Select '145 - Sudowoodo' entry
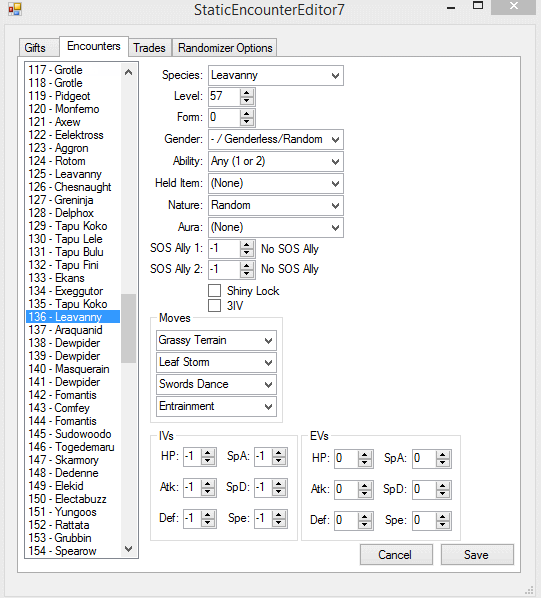The height and width of the screenshot is (598, 541). pos(73,434)
